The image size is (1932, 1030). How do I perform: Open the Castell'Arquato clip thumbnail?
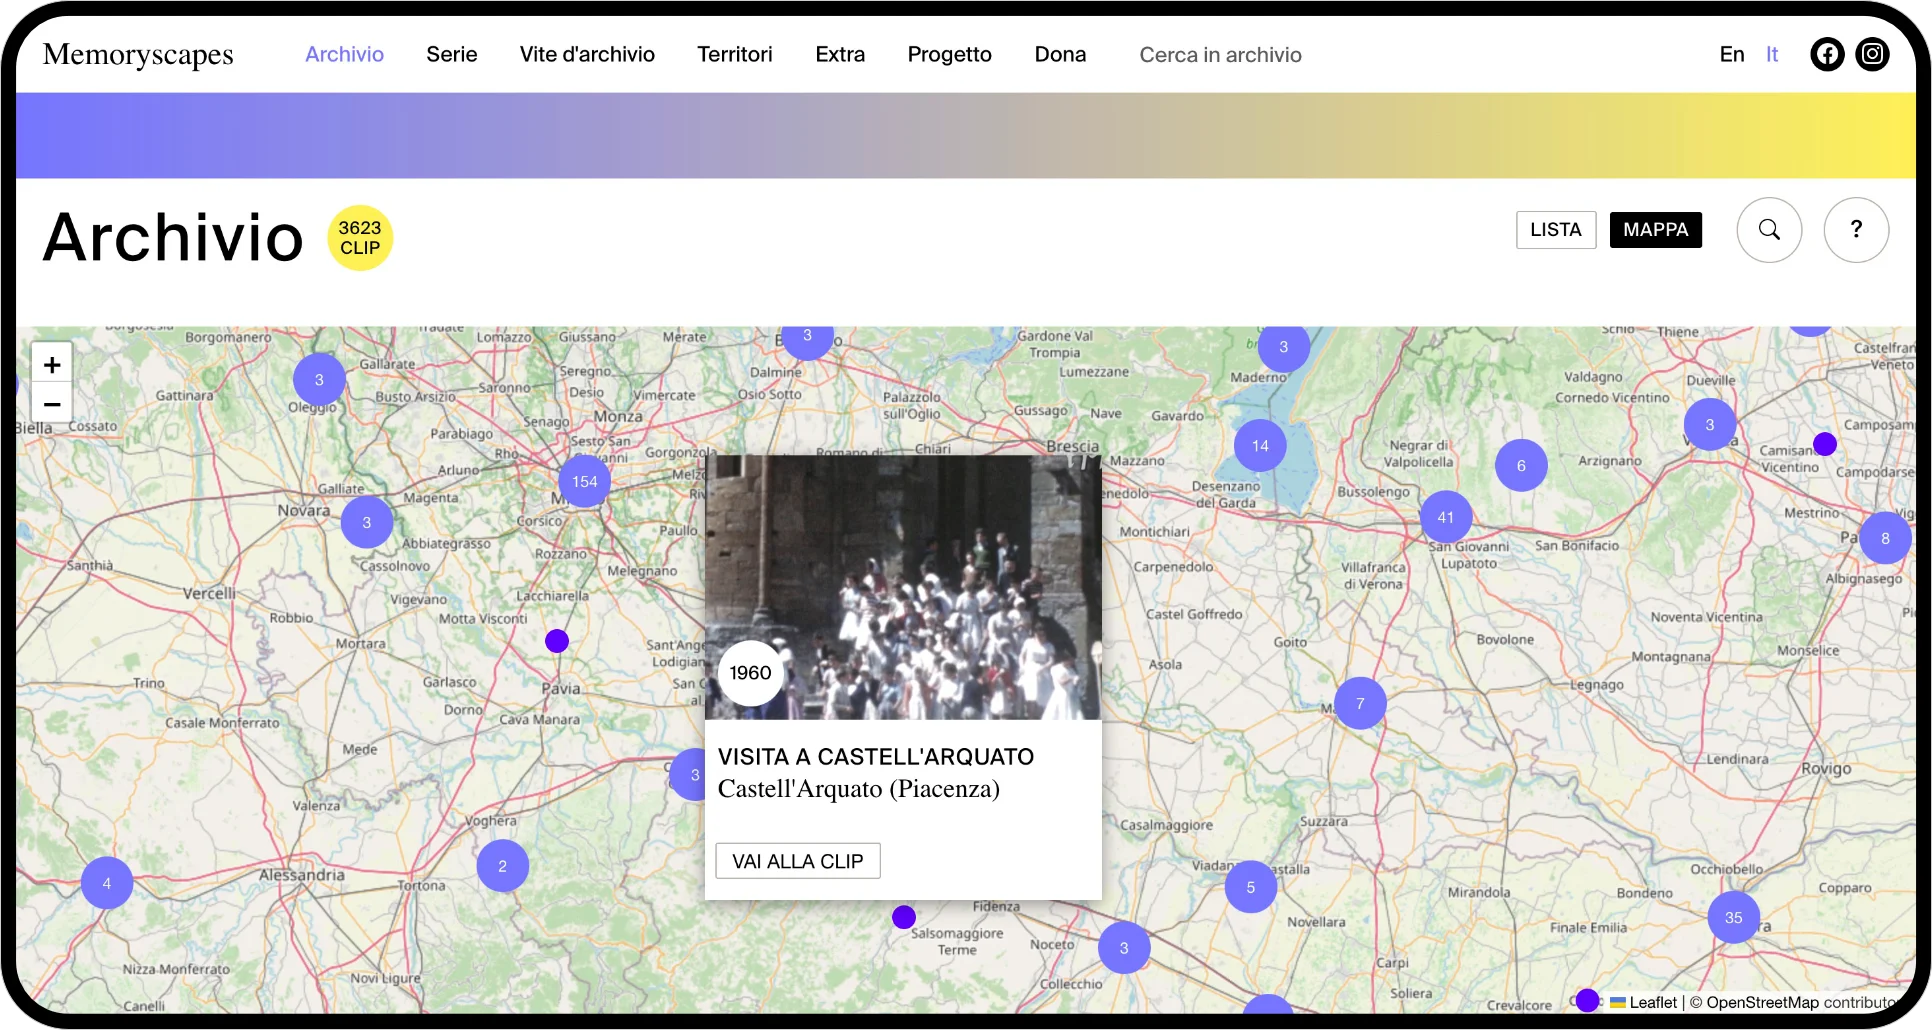coord(903,588)
